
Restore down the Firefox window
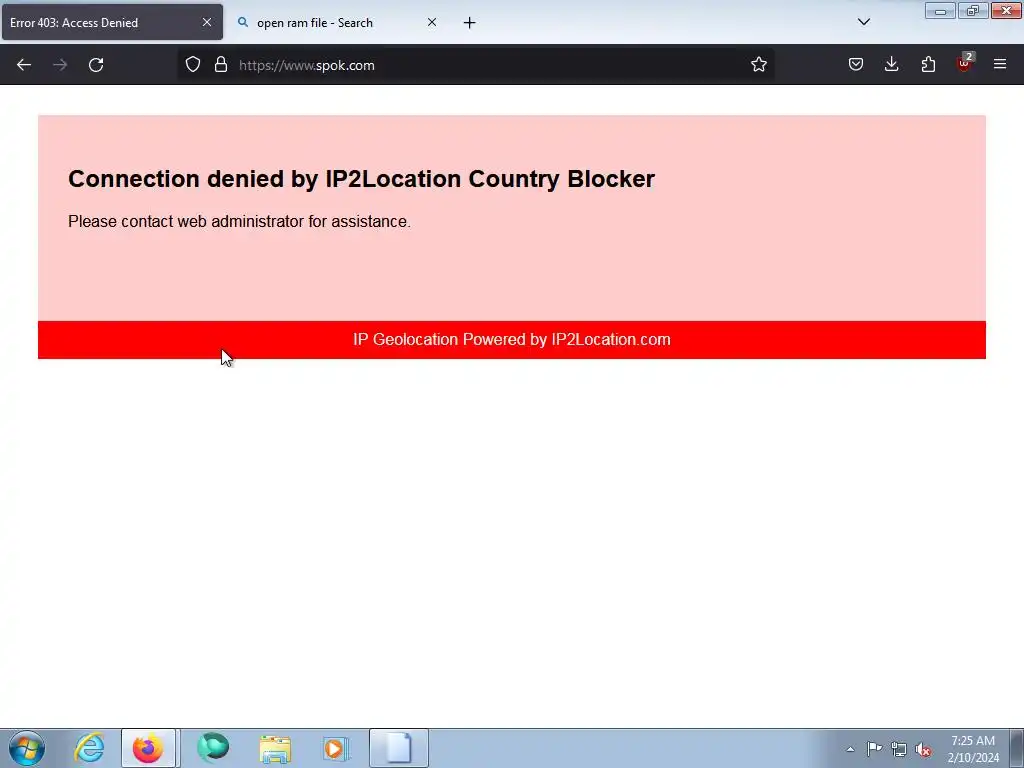tap(973, 10)
